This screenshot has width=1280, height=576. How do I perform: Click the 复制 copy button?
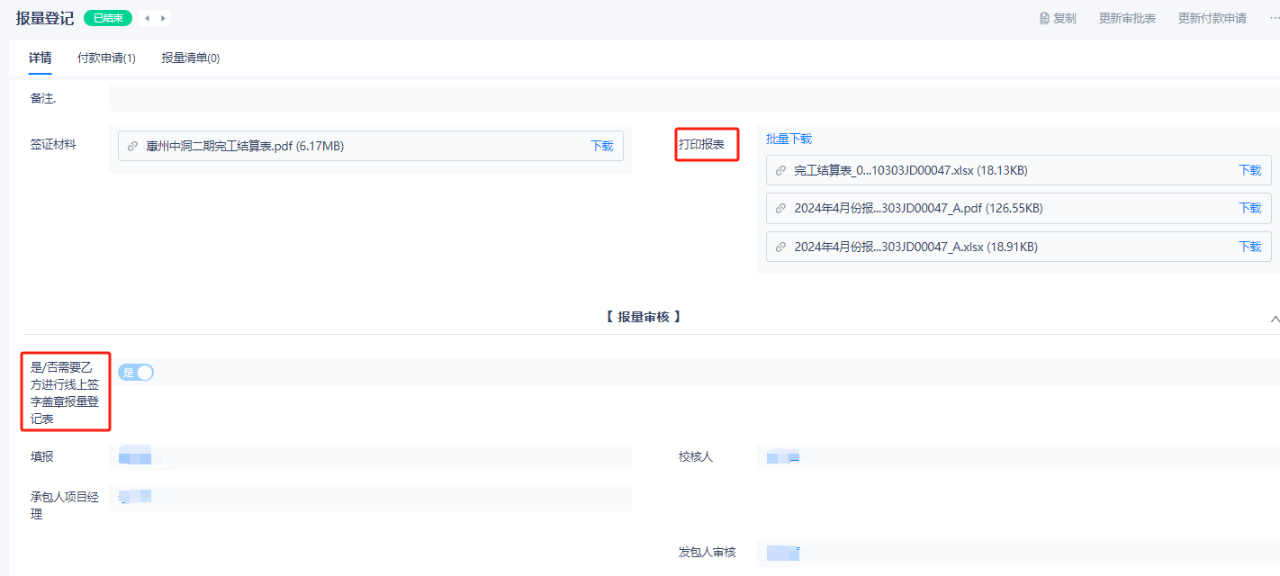[1058, 18]
